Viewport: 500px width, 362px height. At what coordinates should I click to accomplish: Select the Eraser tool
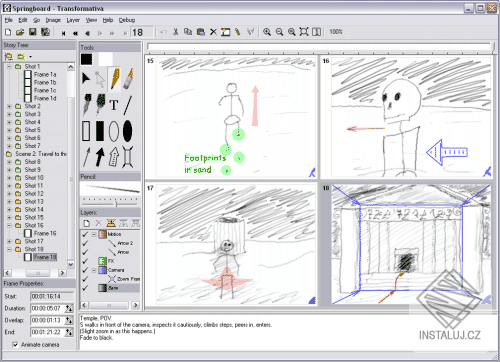click(x=128, y=79)
